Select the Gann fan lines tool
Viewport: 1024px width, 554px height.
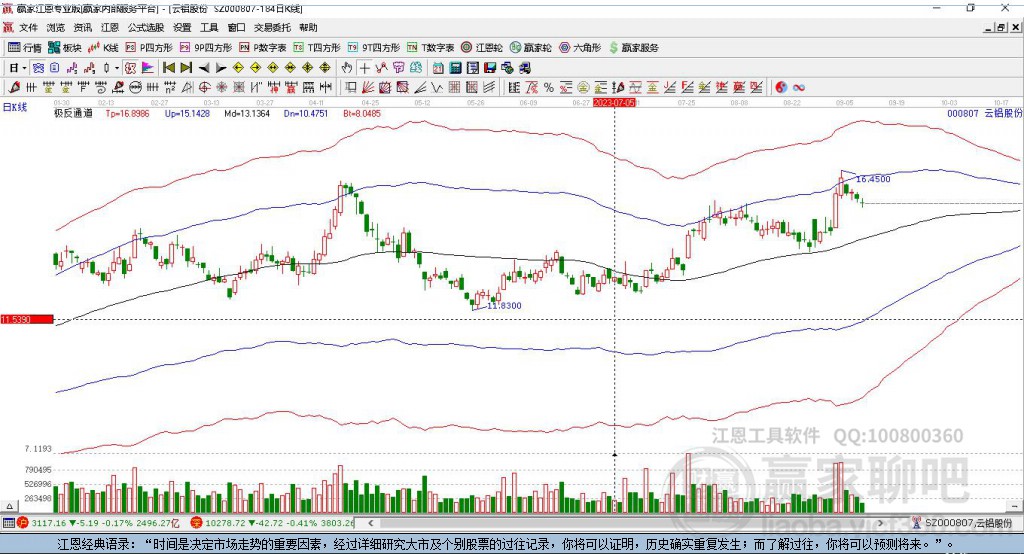click(368, 88)
